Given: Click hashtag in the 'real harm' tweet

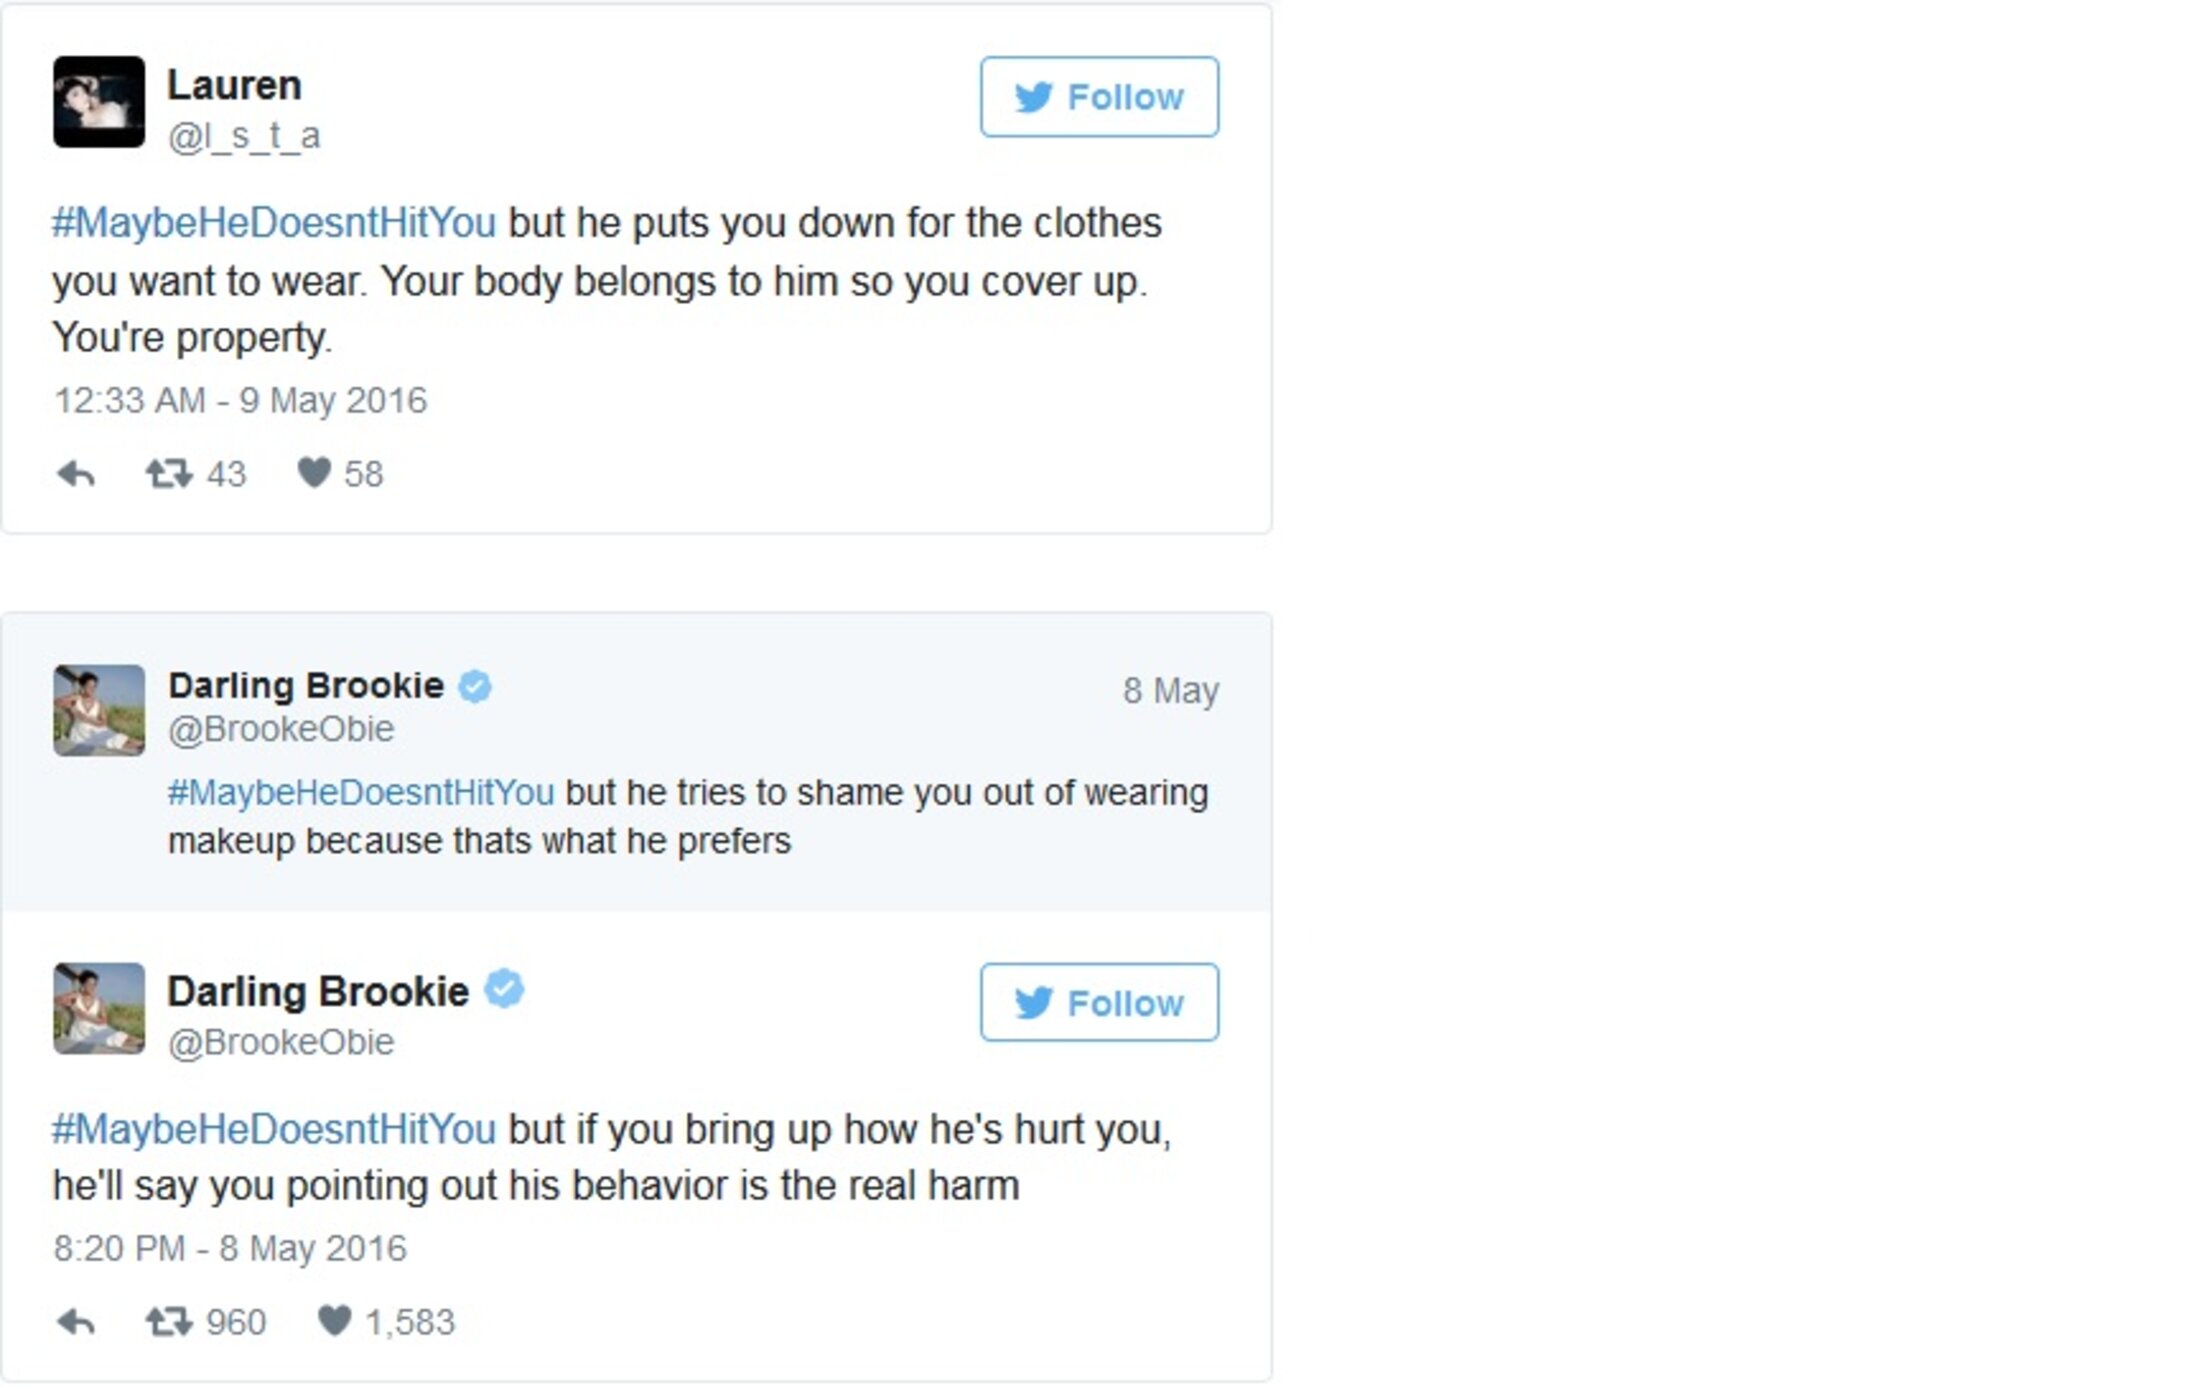Looking at the screenshot, I should [274, 1130].
